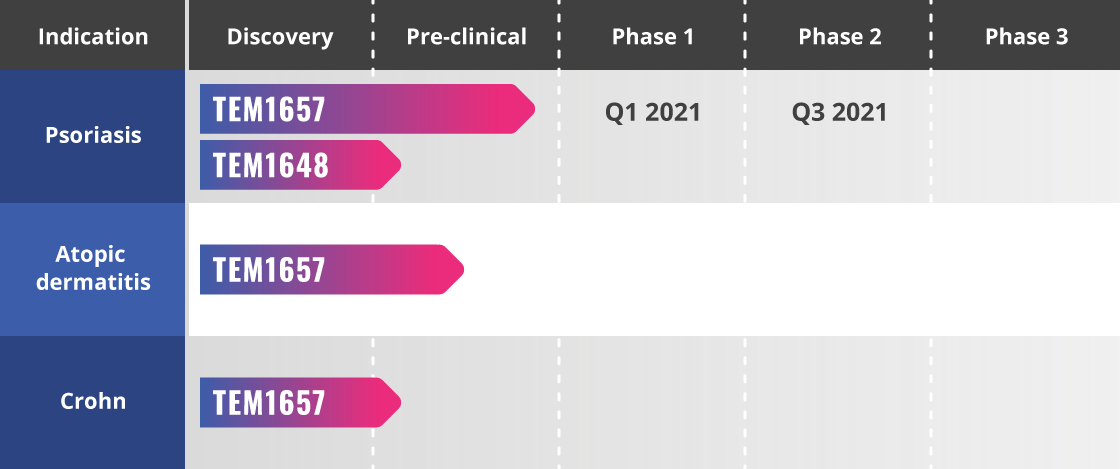Click the Phase 2 column header
The image size is (1120, 469).
(x=839, y=36)
